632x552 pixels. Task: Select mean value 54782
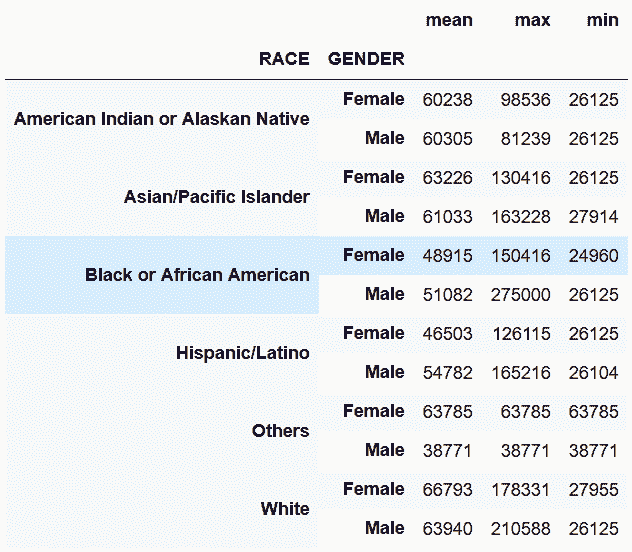point(447,373)
